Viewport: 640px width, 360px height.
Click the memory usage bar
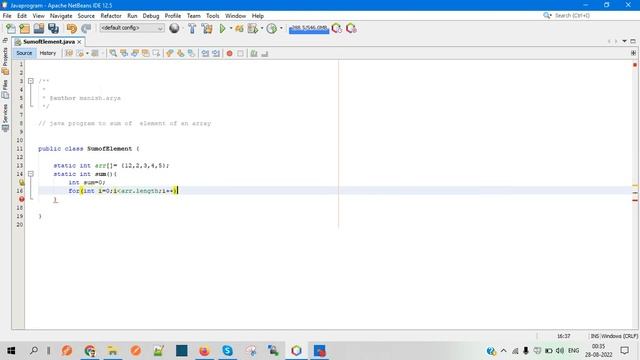click(x=309, y=29)
